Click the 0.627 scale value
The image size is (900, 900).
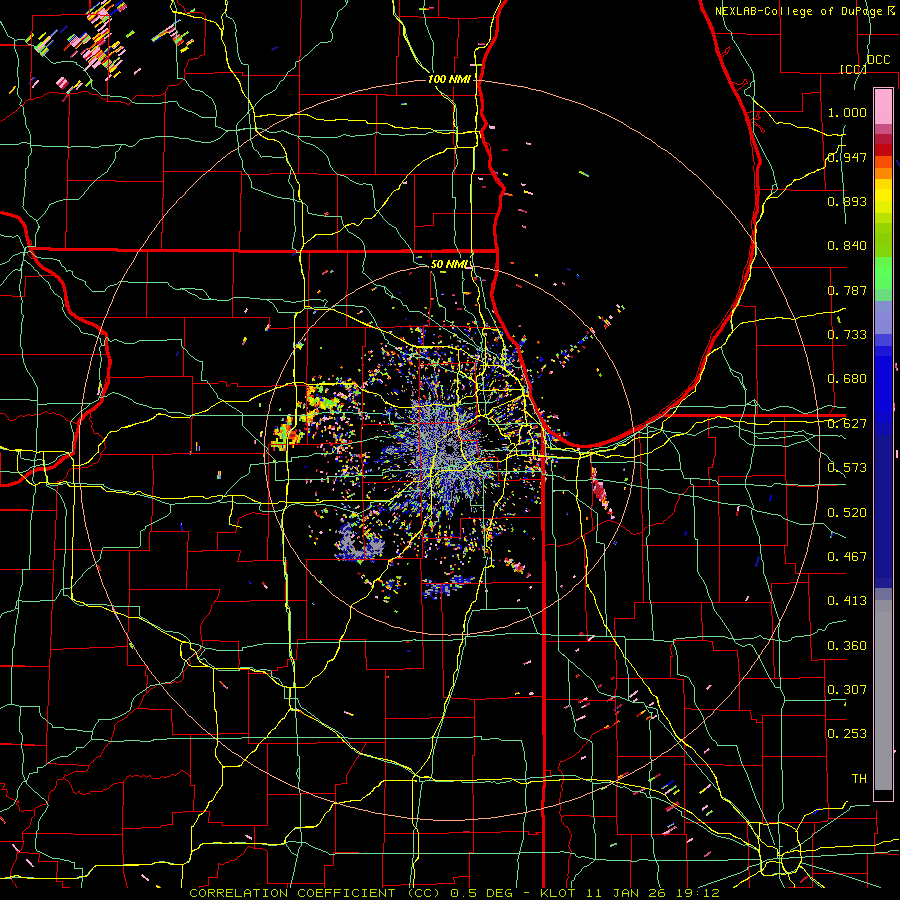(x=847, y=424)
